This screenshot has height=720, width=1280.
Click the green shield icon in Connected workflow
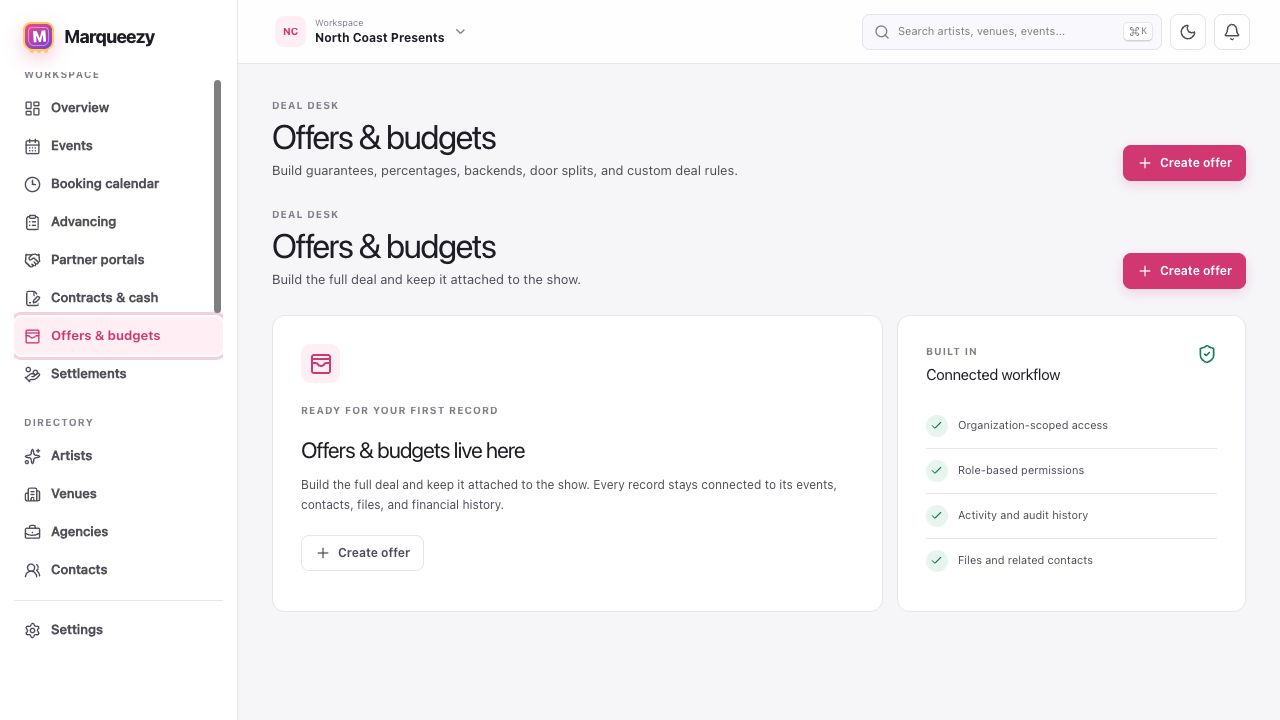tap(1207, 354)
